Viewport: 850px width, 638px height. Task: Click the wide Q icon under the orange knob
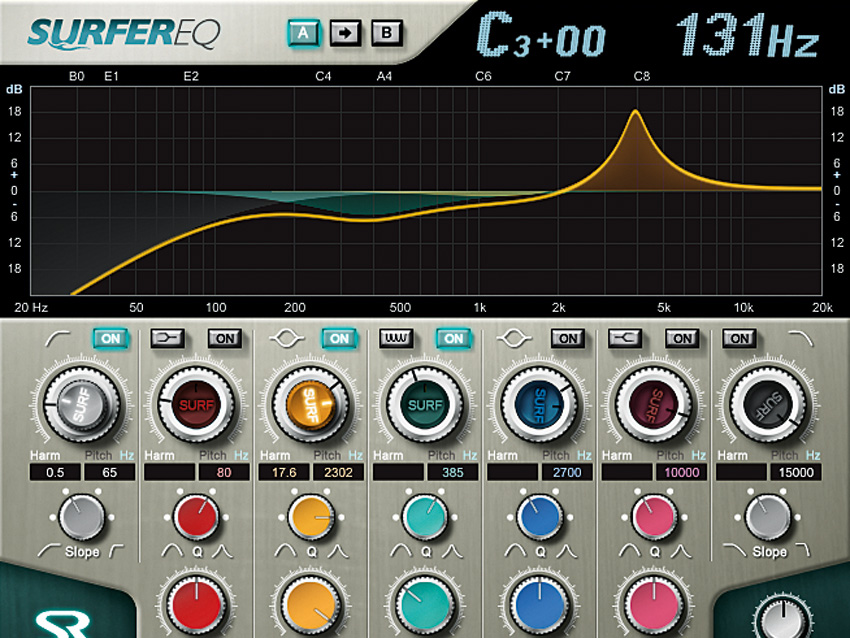tap(286, 551)
